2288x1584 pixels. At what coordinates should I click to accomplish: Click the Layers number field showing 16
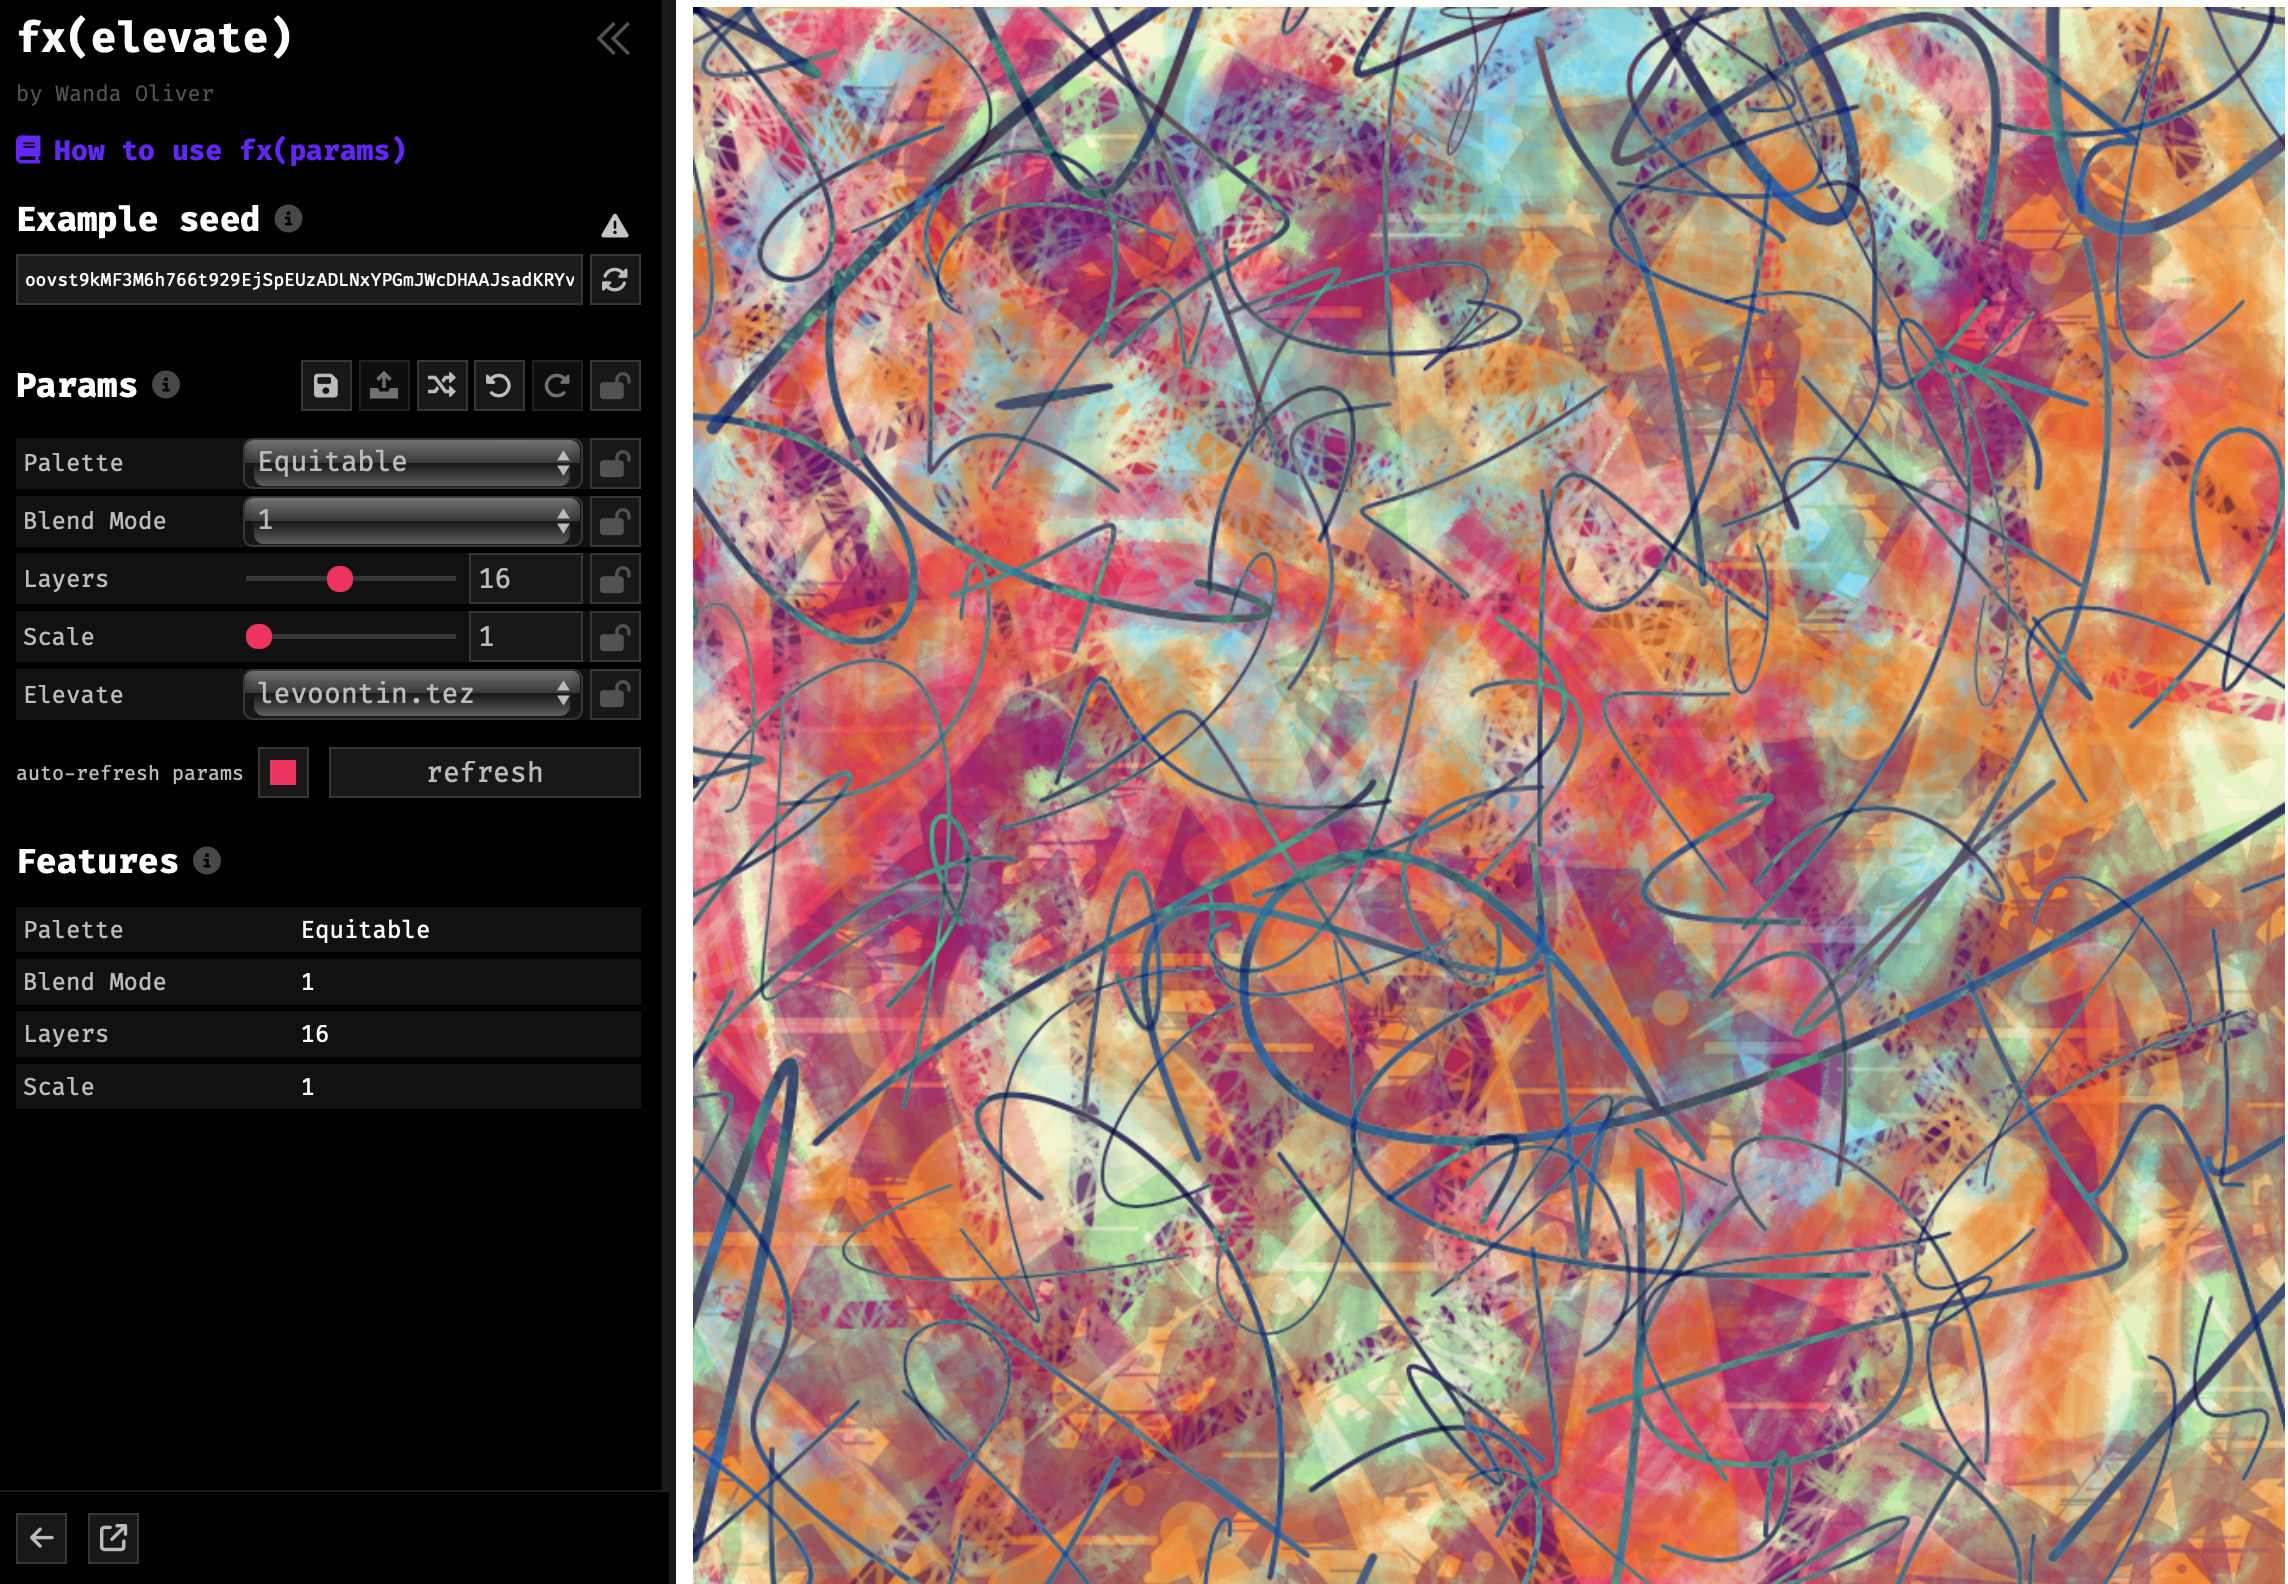coord(526,579)
